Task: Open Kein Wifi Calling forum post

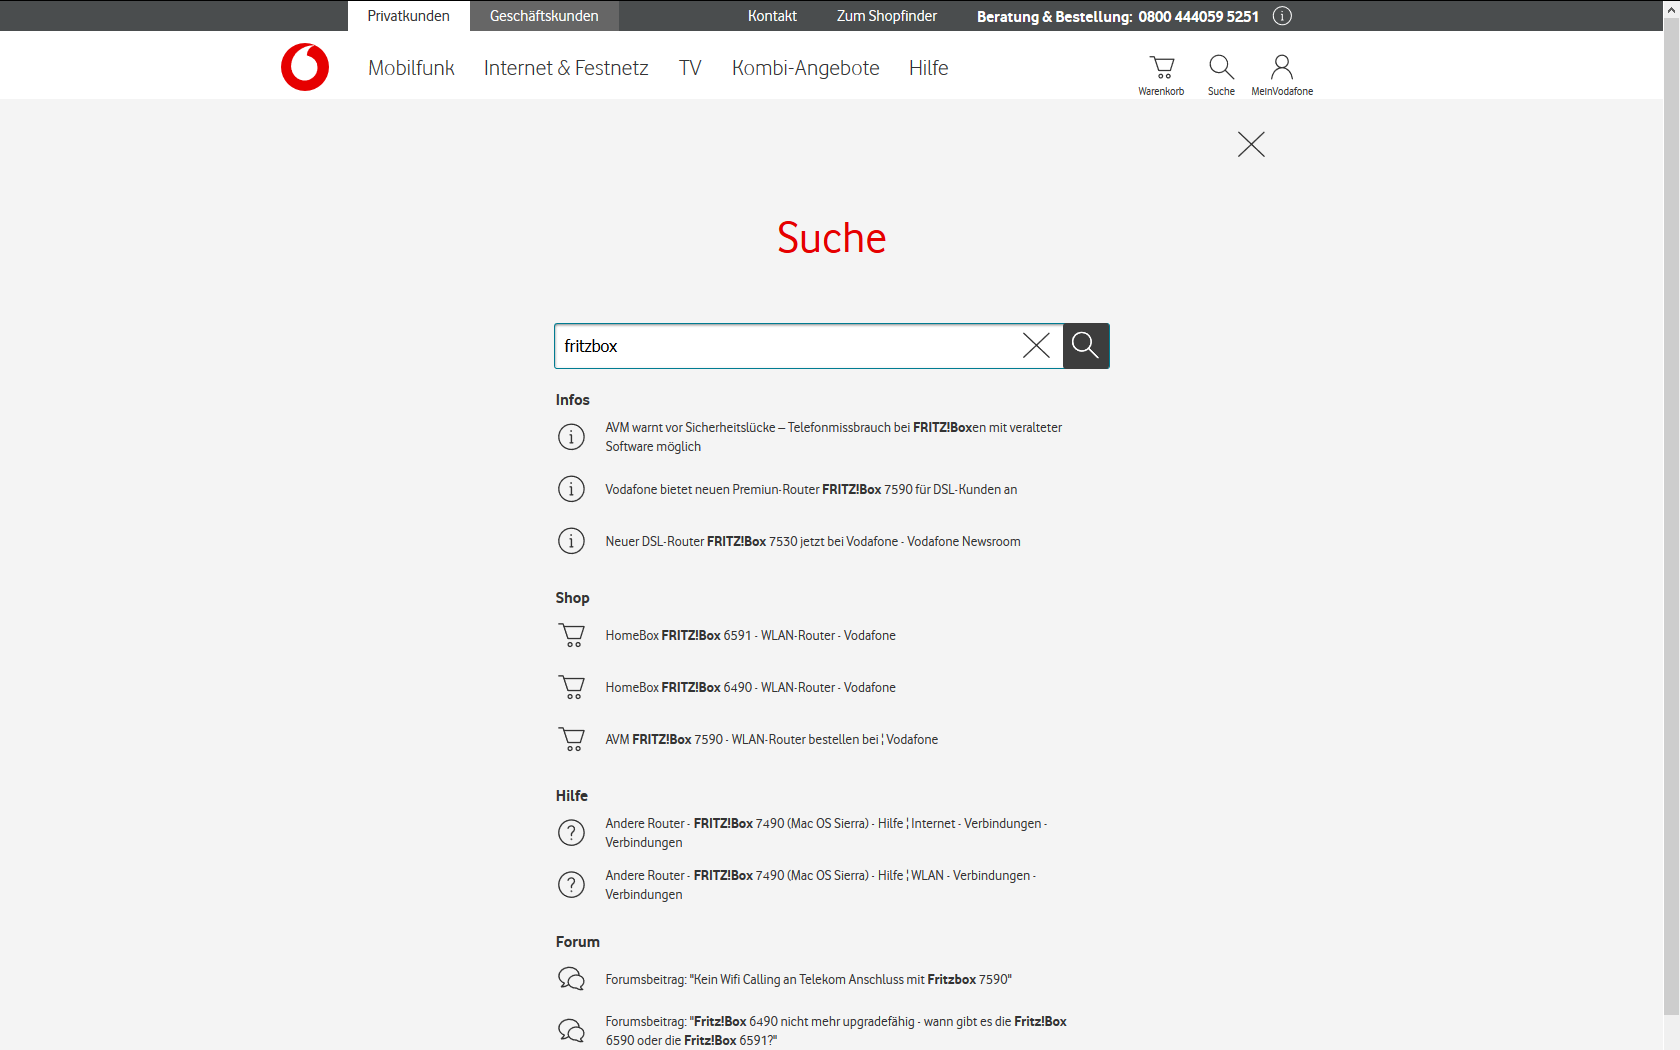Action: coord(808,979)
